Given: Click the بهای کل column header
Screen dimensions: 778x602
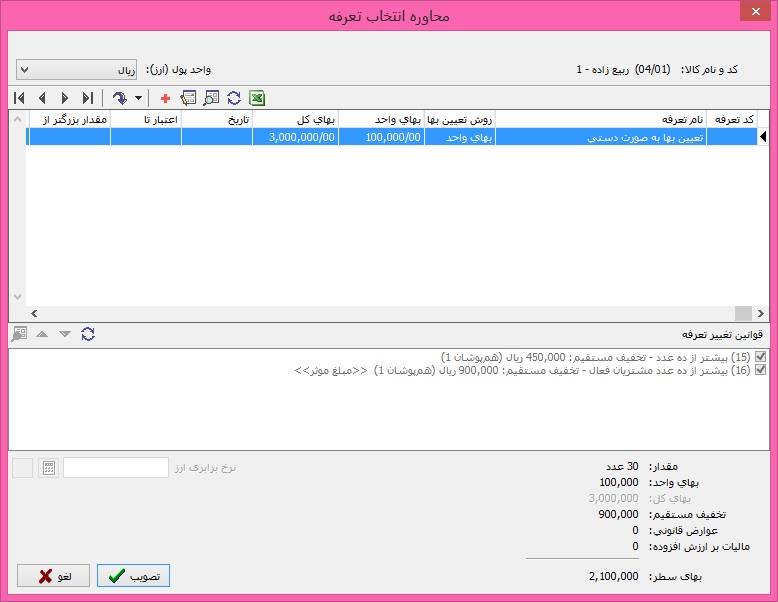Looking at the screenshot, I should [x=295, y=119].
